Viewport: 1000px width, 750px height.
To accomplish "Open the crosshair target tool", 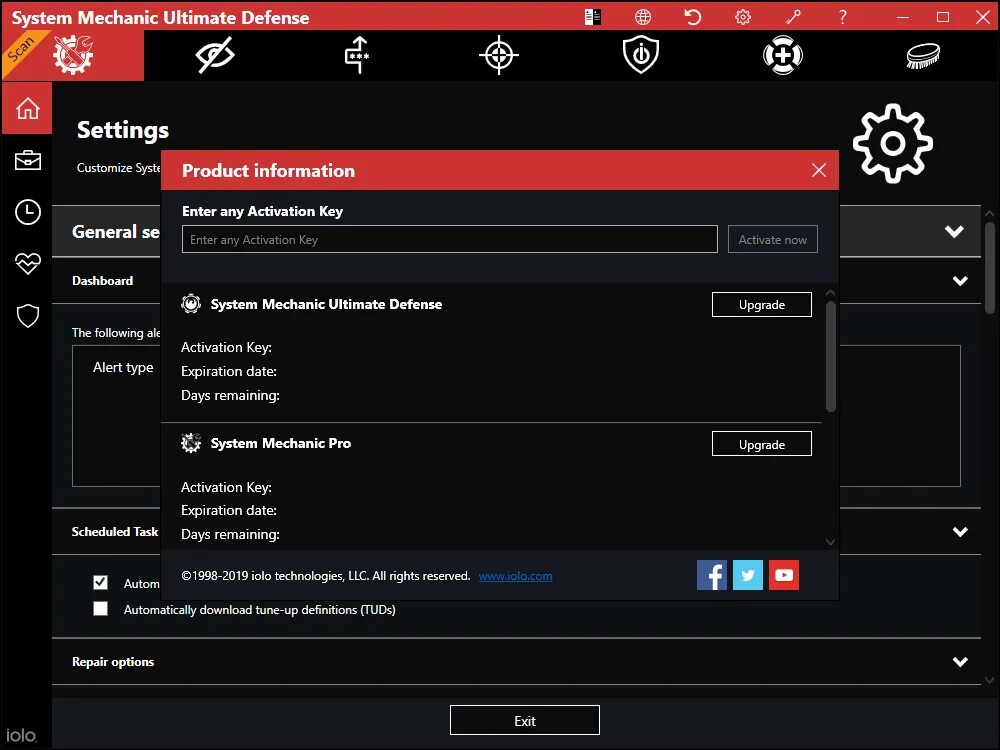I will [x=499, y=55].
